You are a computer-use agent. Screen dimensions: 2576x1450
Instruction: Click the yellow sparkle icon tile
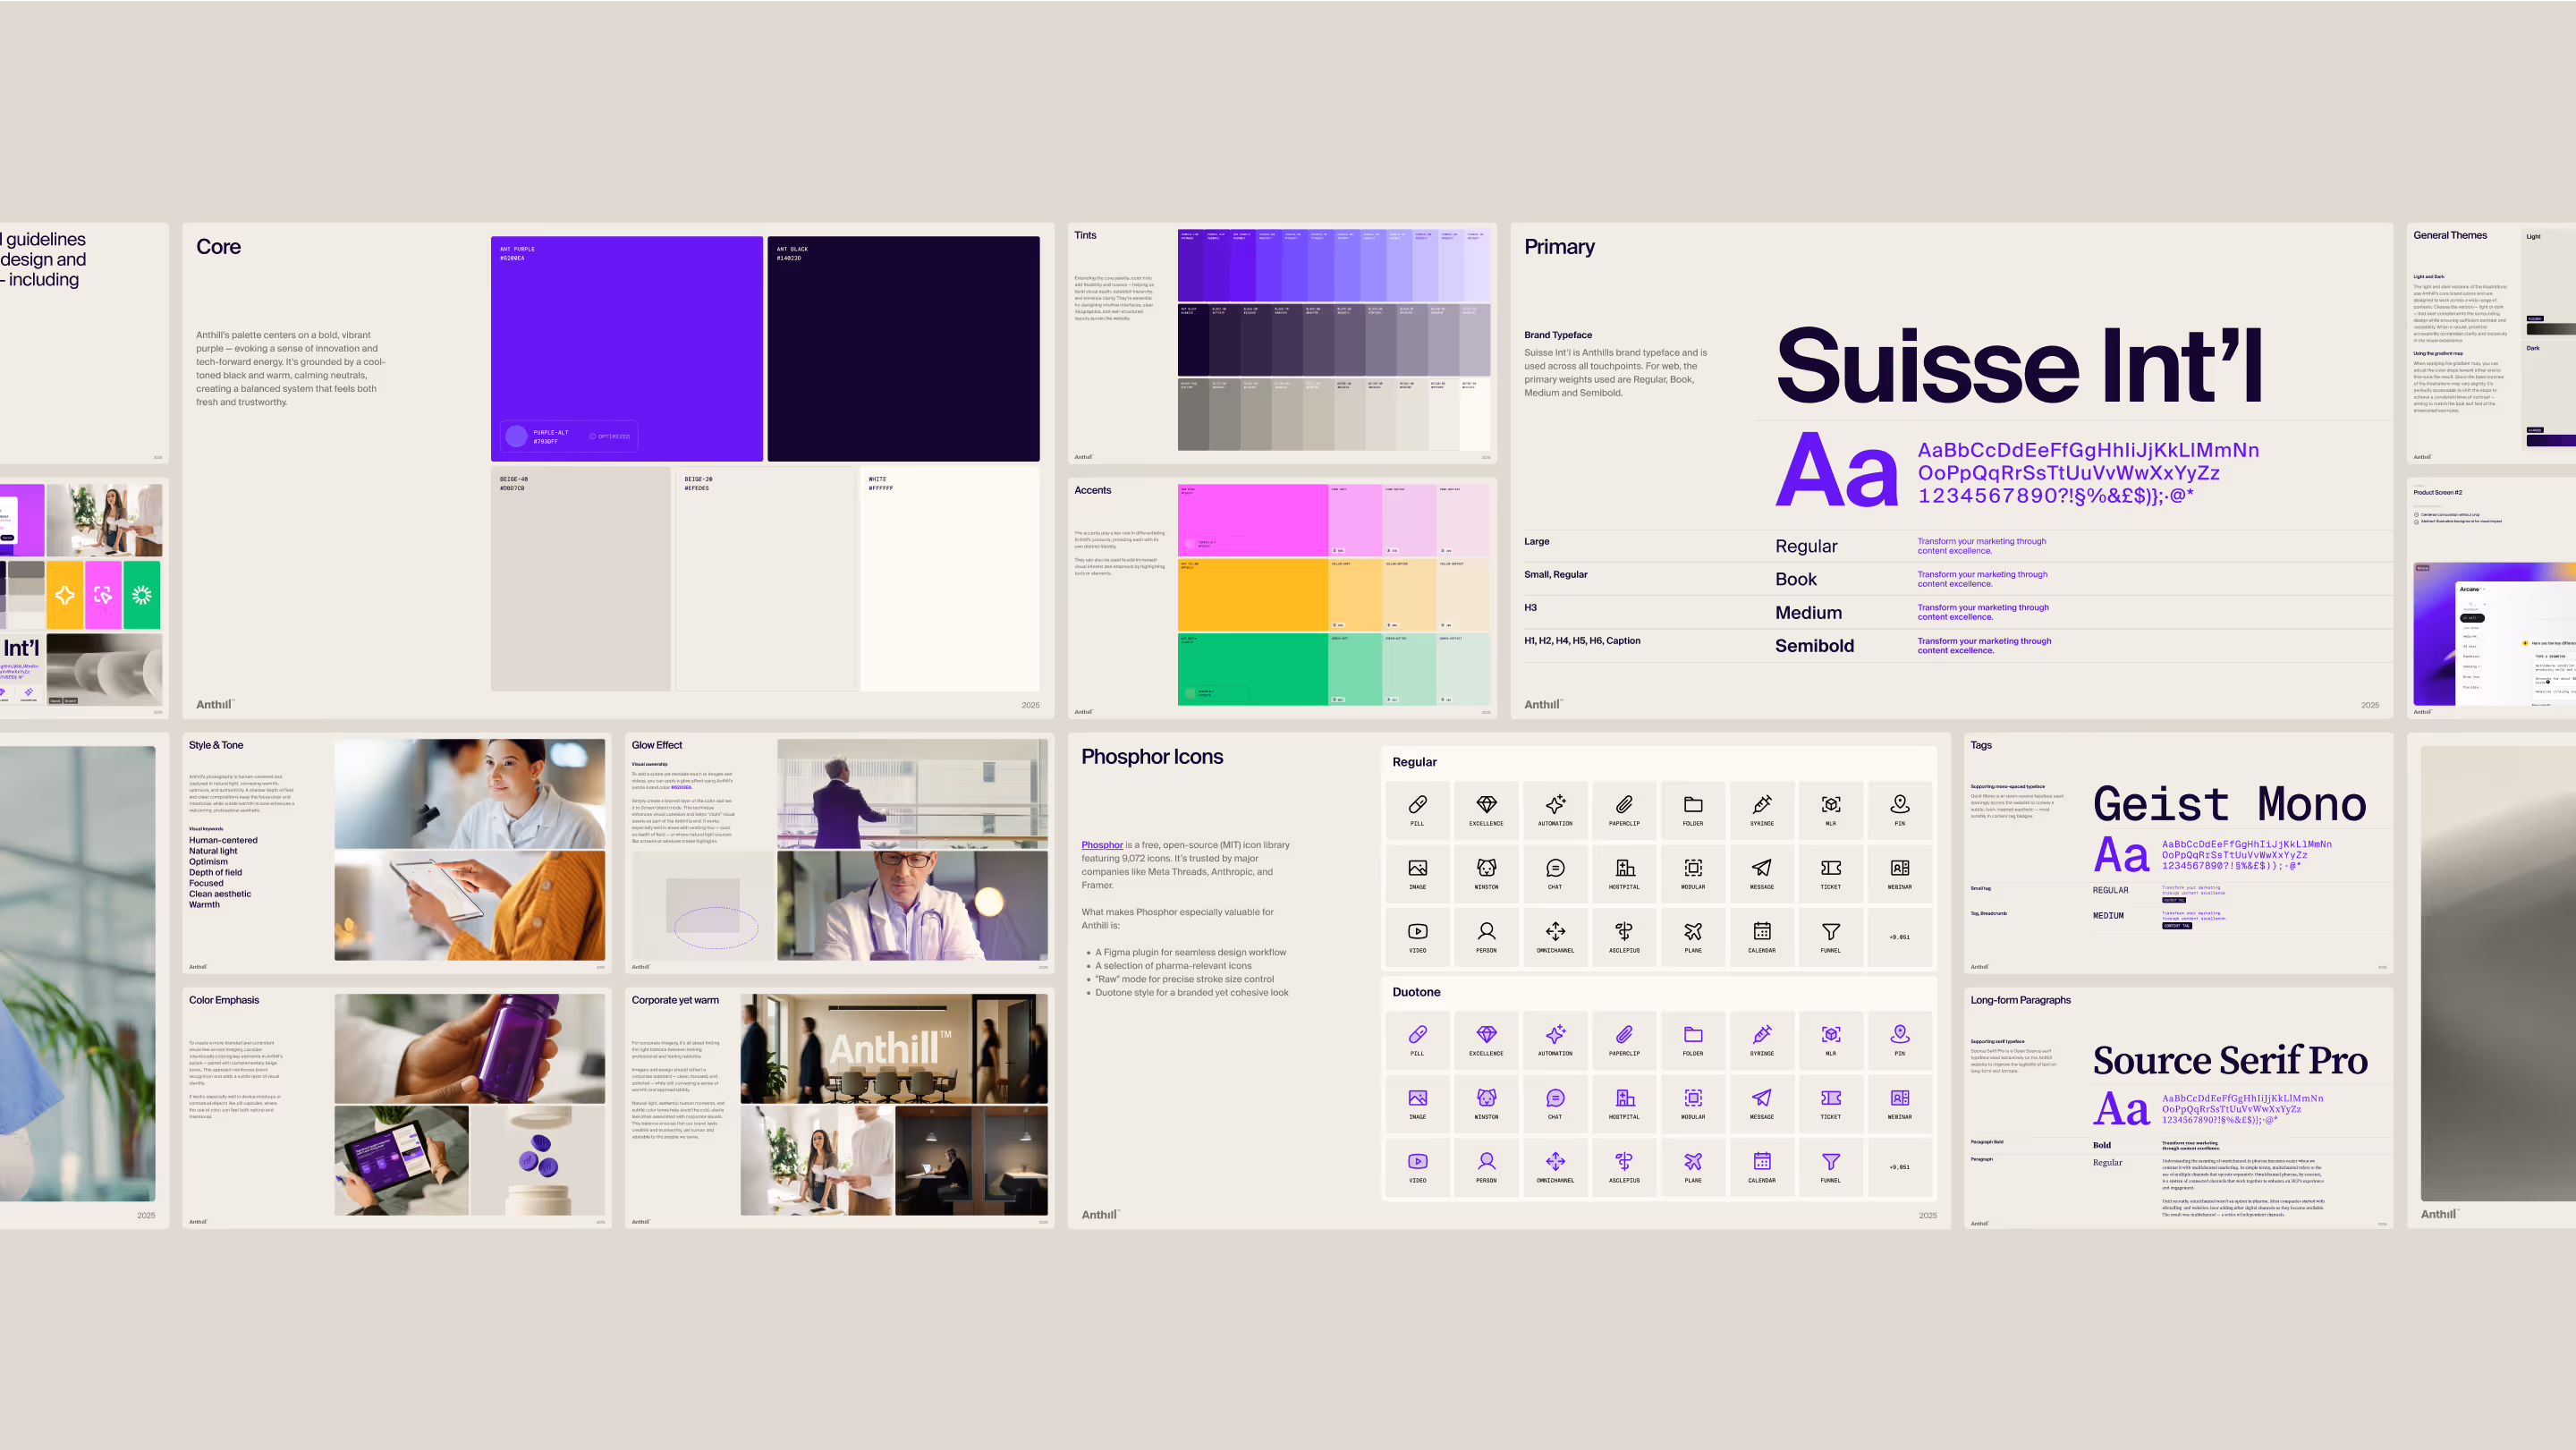65,595
